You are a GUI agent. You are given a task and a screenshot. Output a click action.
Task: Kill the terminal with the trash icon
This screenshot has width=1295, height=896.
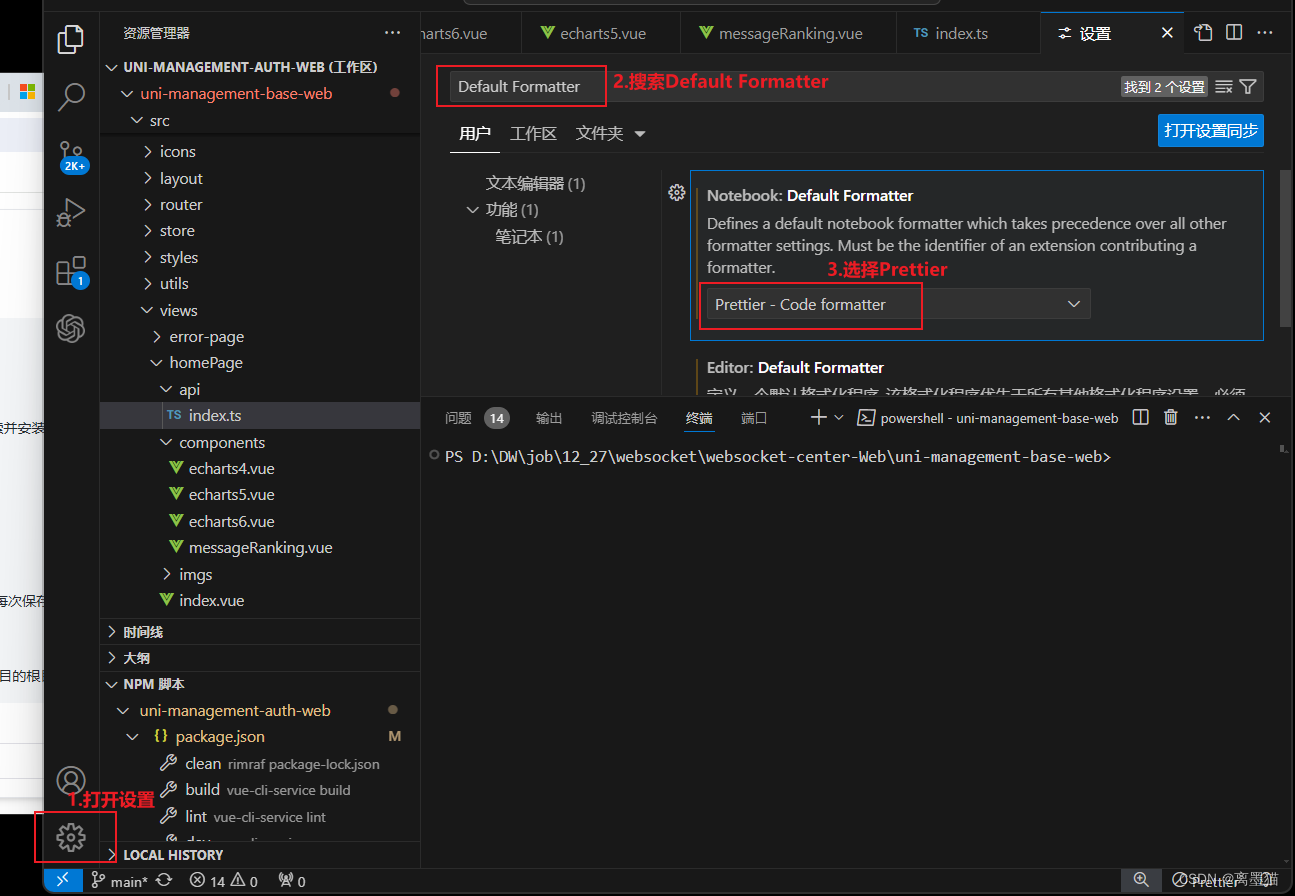(x=1171, y=417)
